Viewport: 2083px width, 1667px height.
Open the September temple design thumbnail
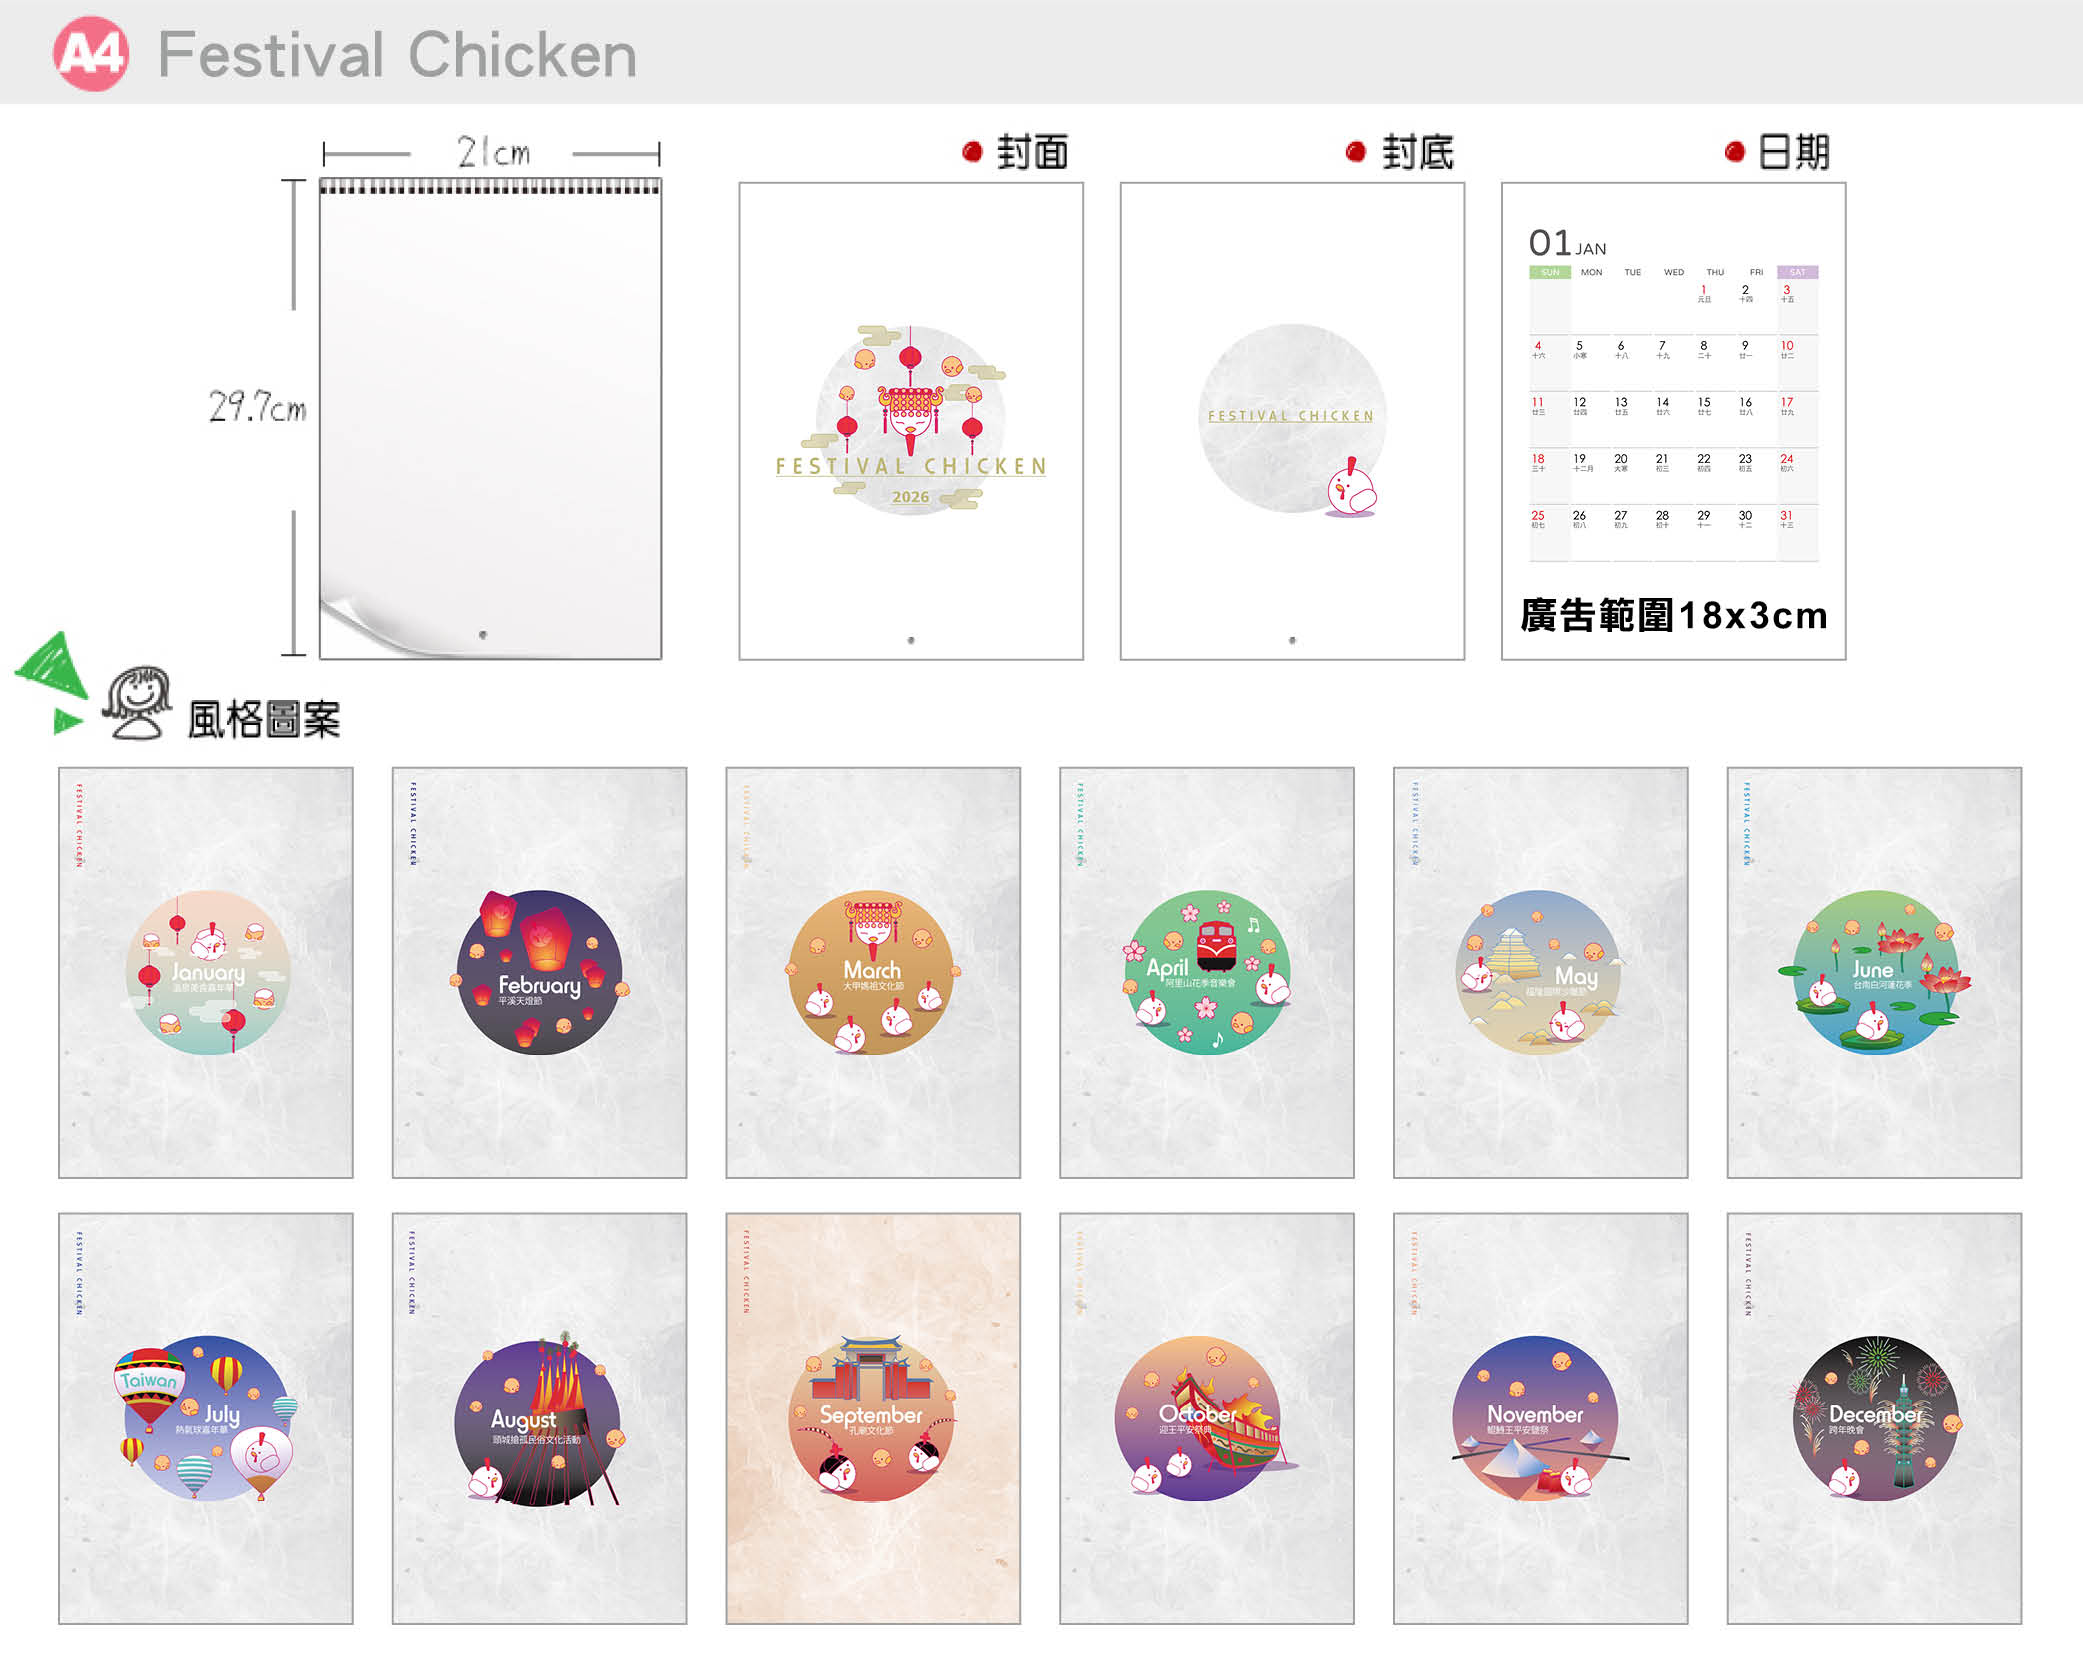click(x=873, y=1419)
